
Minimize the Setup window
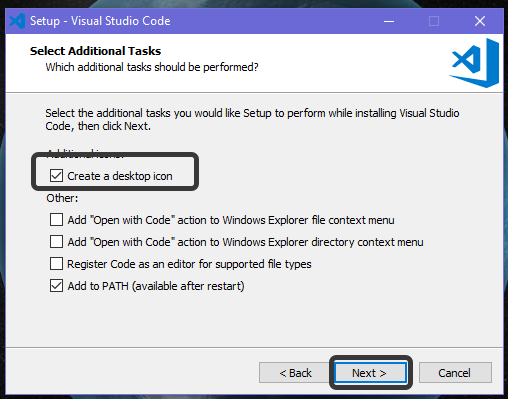(x=389, y=21)
